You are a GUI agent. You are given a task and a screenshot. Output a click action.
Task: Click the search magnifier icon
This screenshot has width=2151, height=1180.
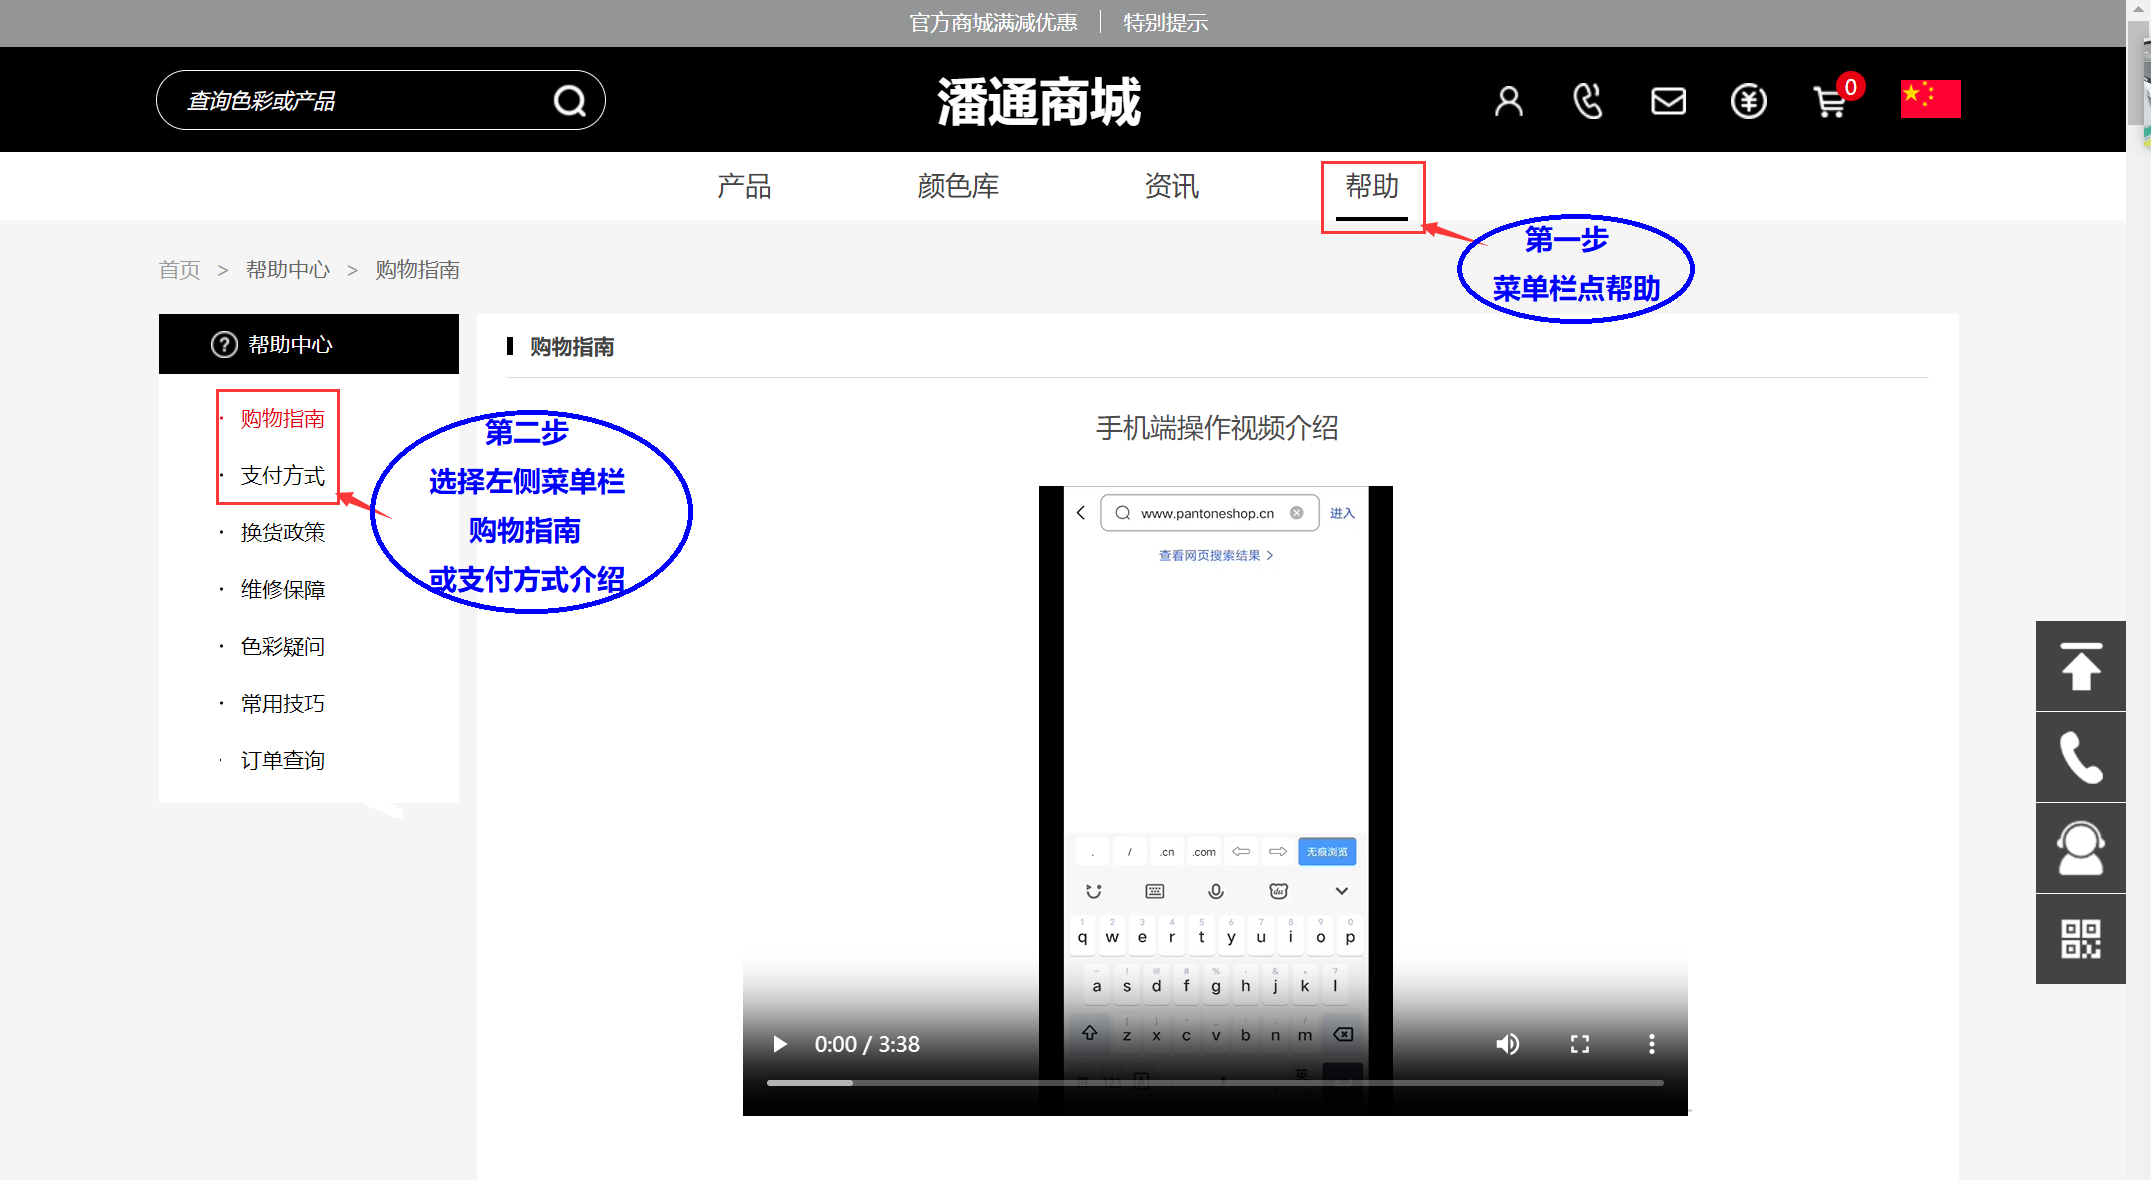coord(570,100)
